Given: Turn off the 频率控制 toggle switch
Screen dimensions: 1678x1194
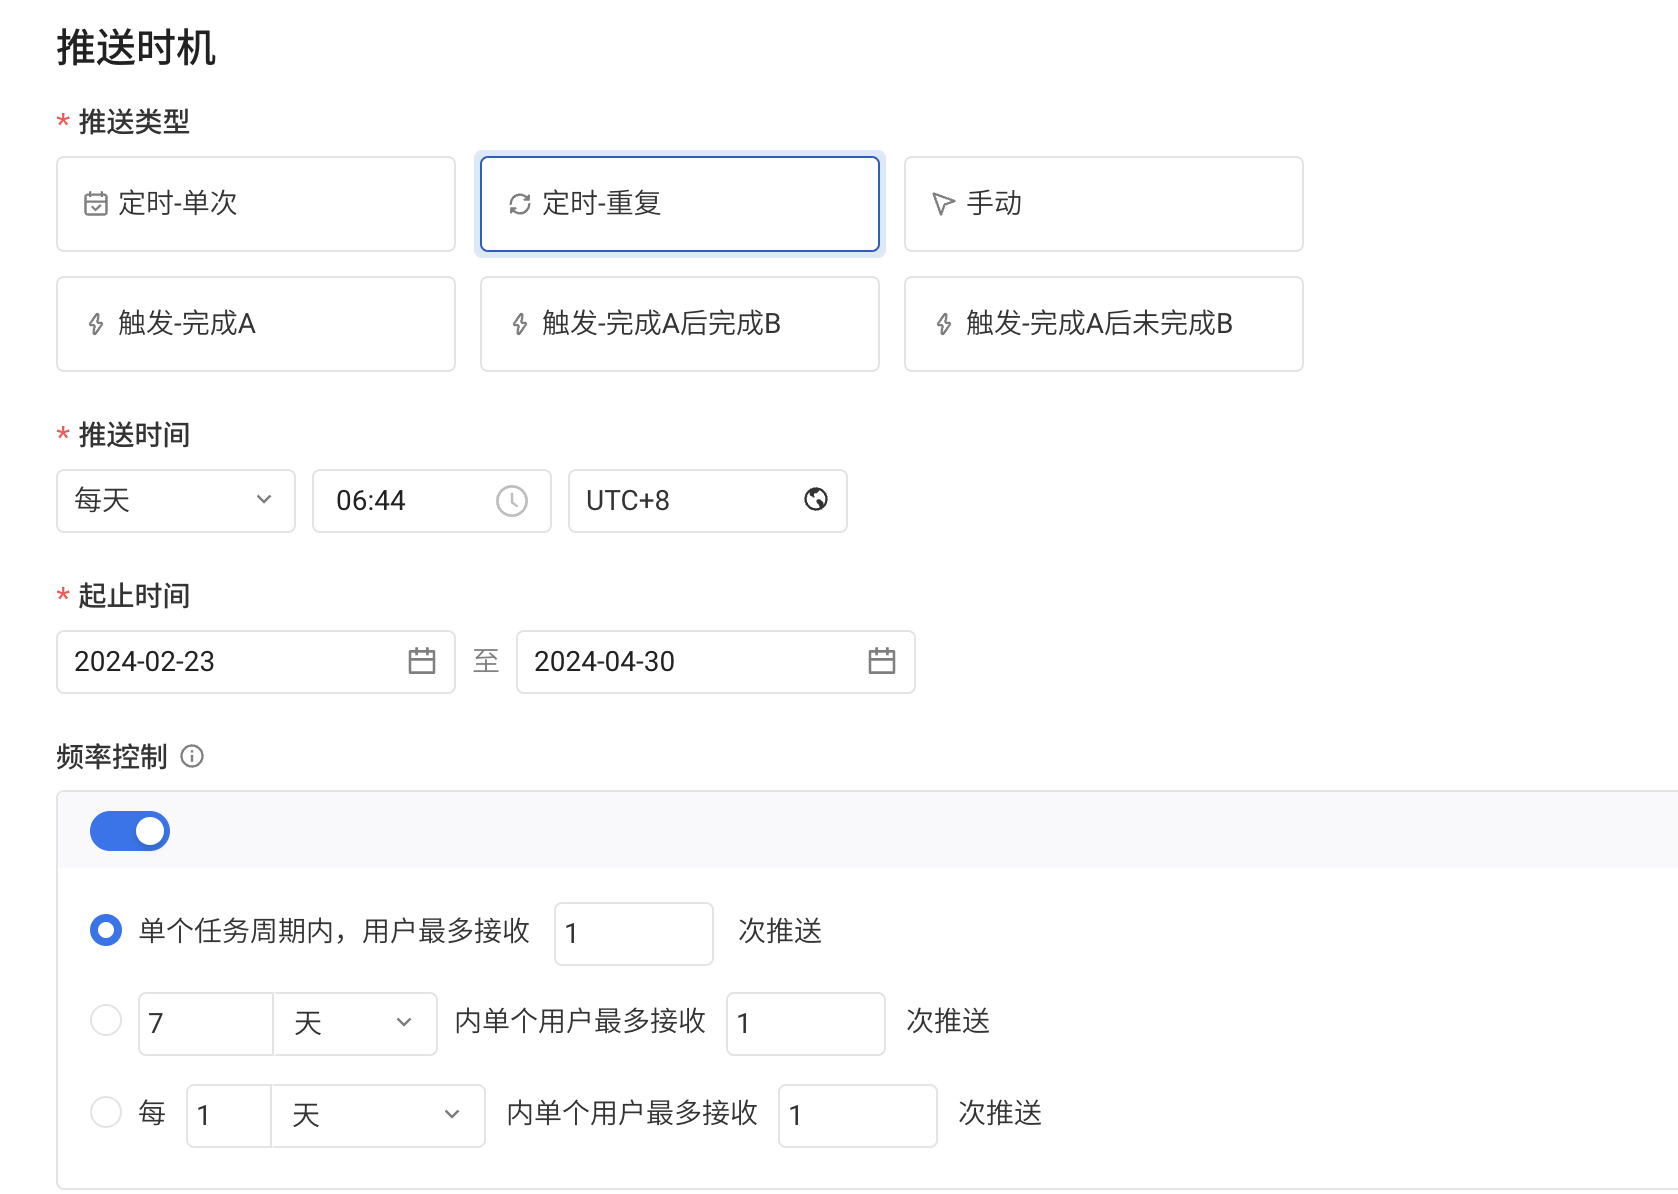Looking at the screenshot, I should pyautogui.click(x=130, y=831).
